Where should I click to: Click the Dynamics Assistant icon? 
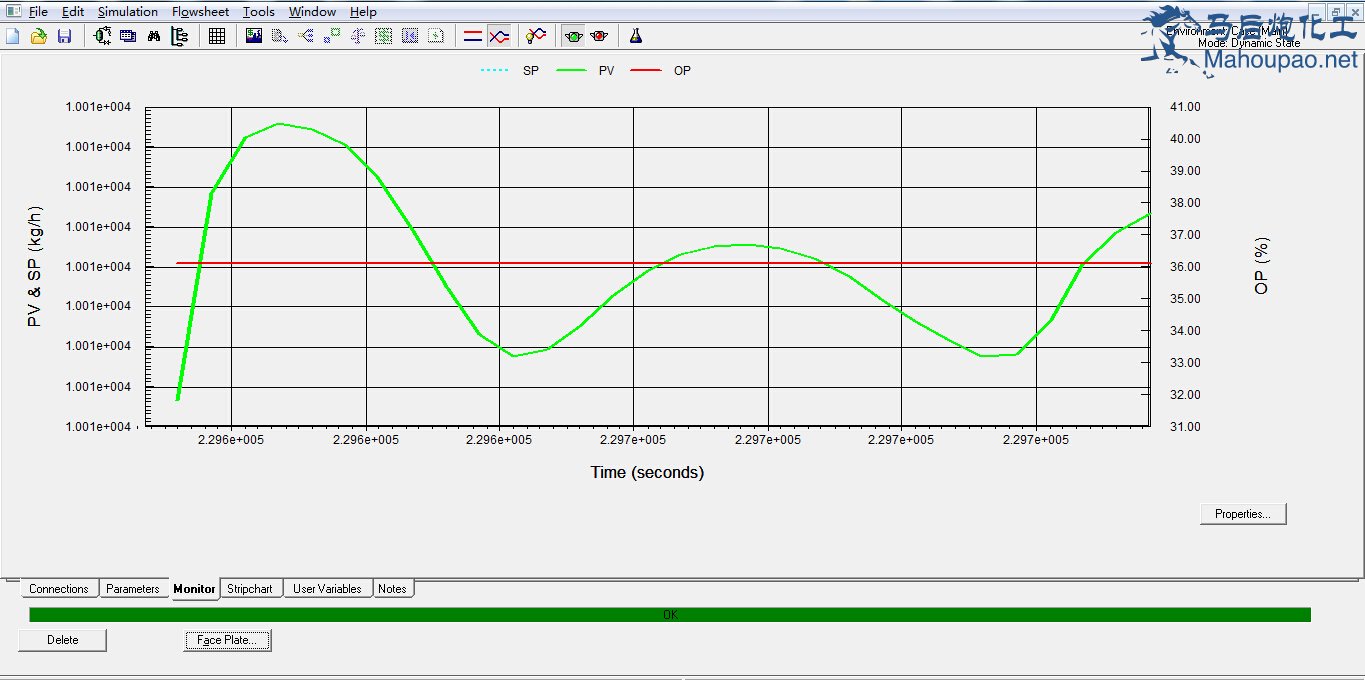(537, 36)
